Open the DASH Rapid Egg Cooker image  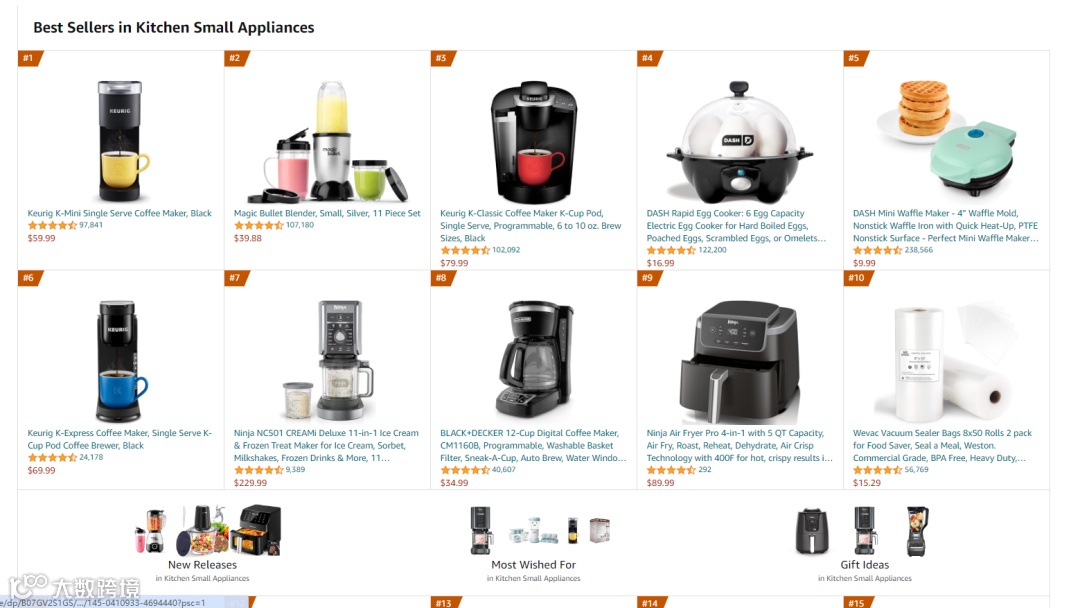pos(740,142)
